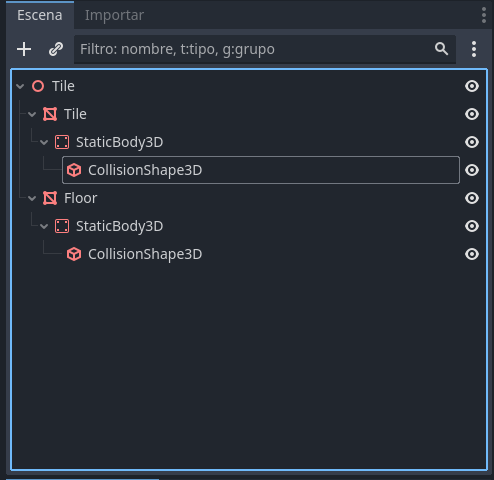Click the search magnifier icon in filter
The image size is (494, 480).
(x=441, y=49)
